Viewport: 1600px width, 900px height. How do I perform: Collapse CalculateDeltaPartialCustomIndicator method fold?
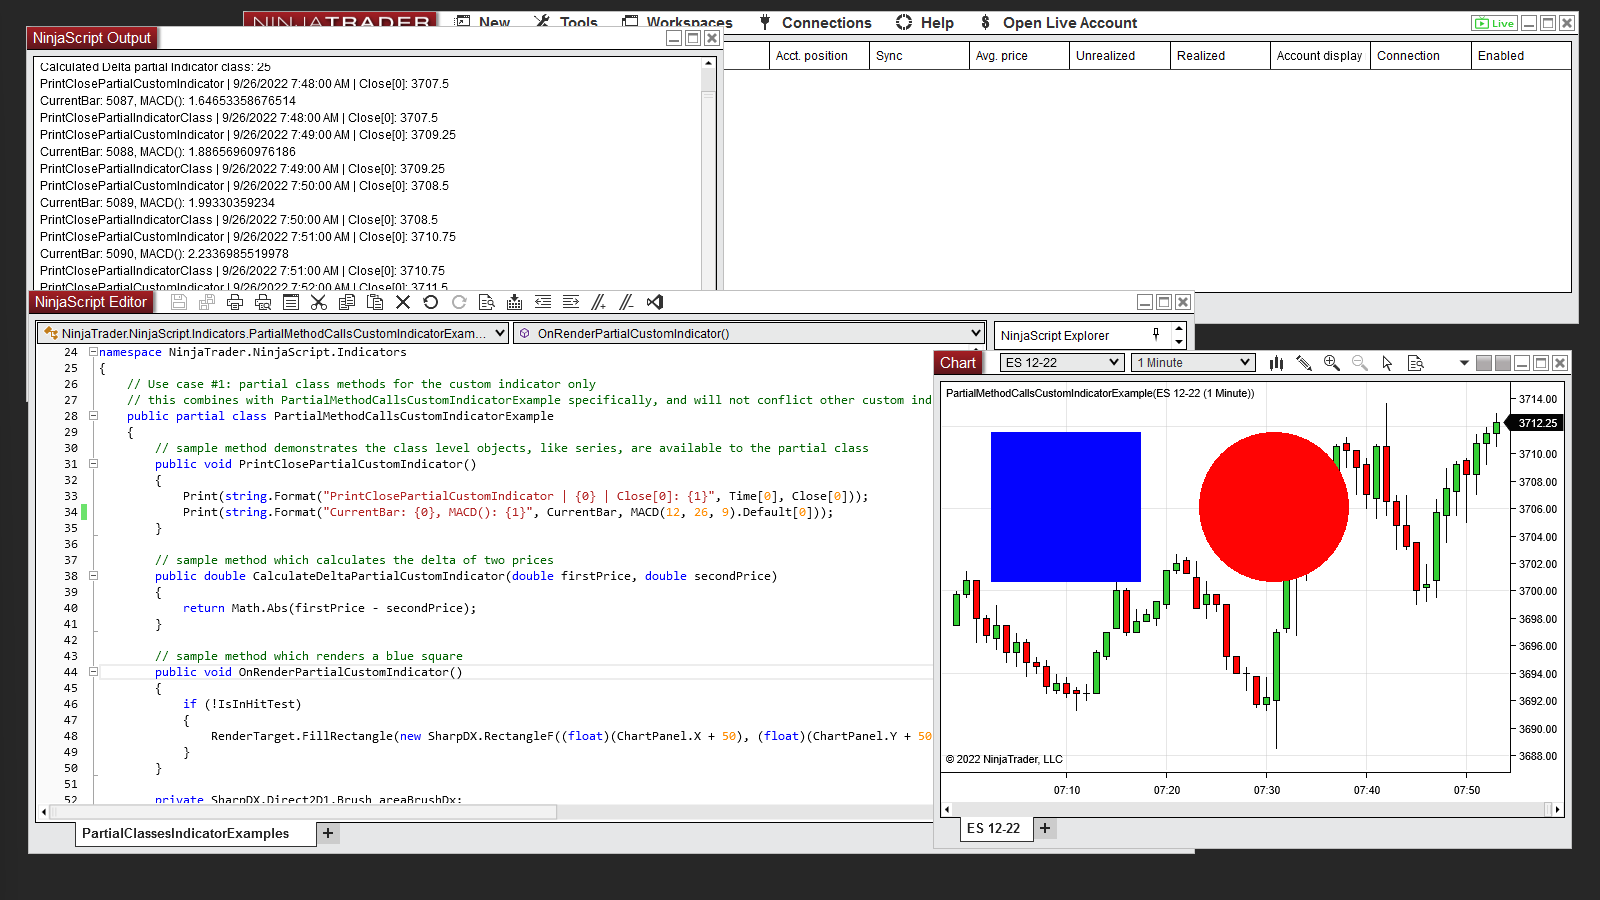pos(93,576)
